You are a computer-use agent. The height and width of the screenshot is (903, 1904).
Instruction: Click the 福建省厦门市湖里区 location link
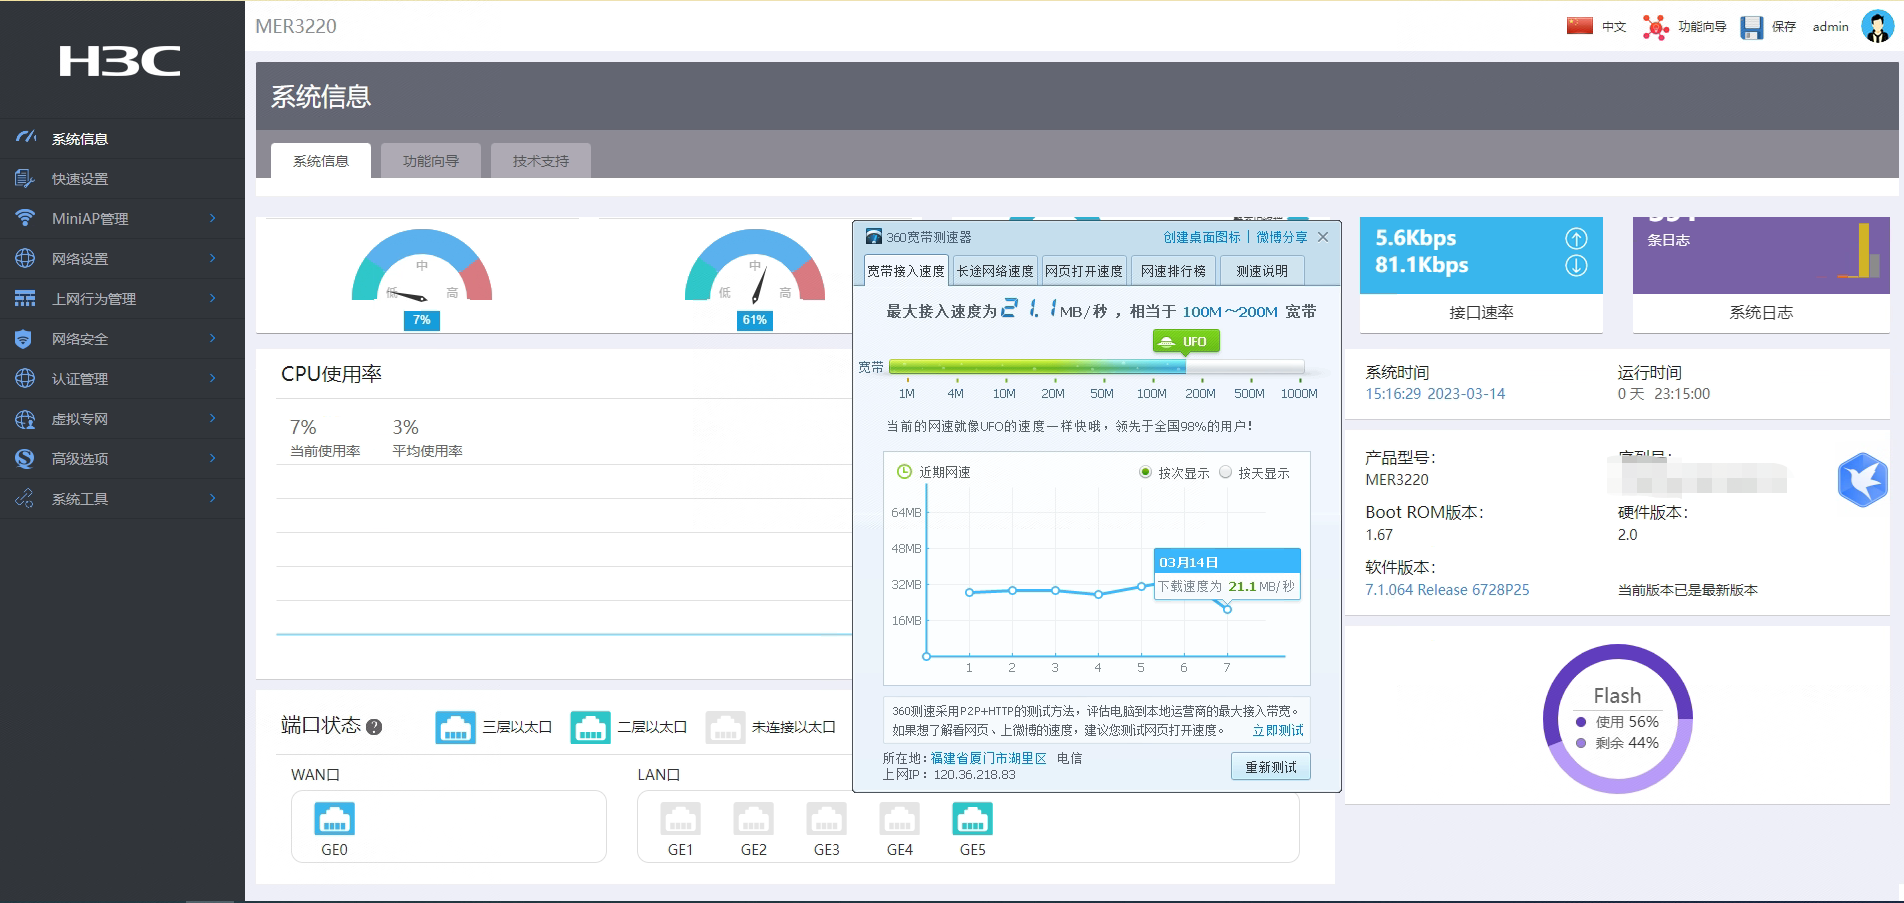989,758
